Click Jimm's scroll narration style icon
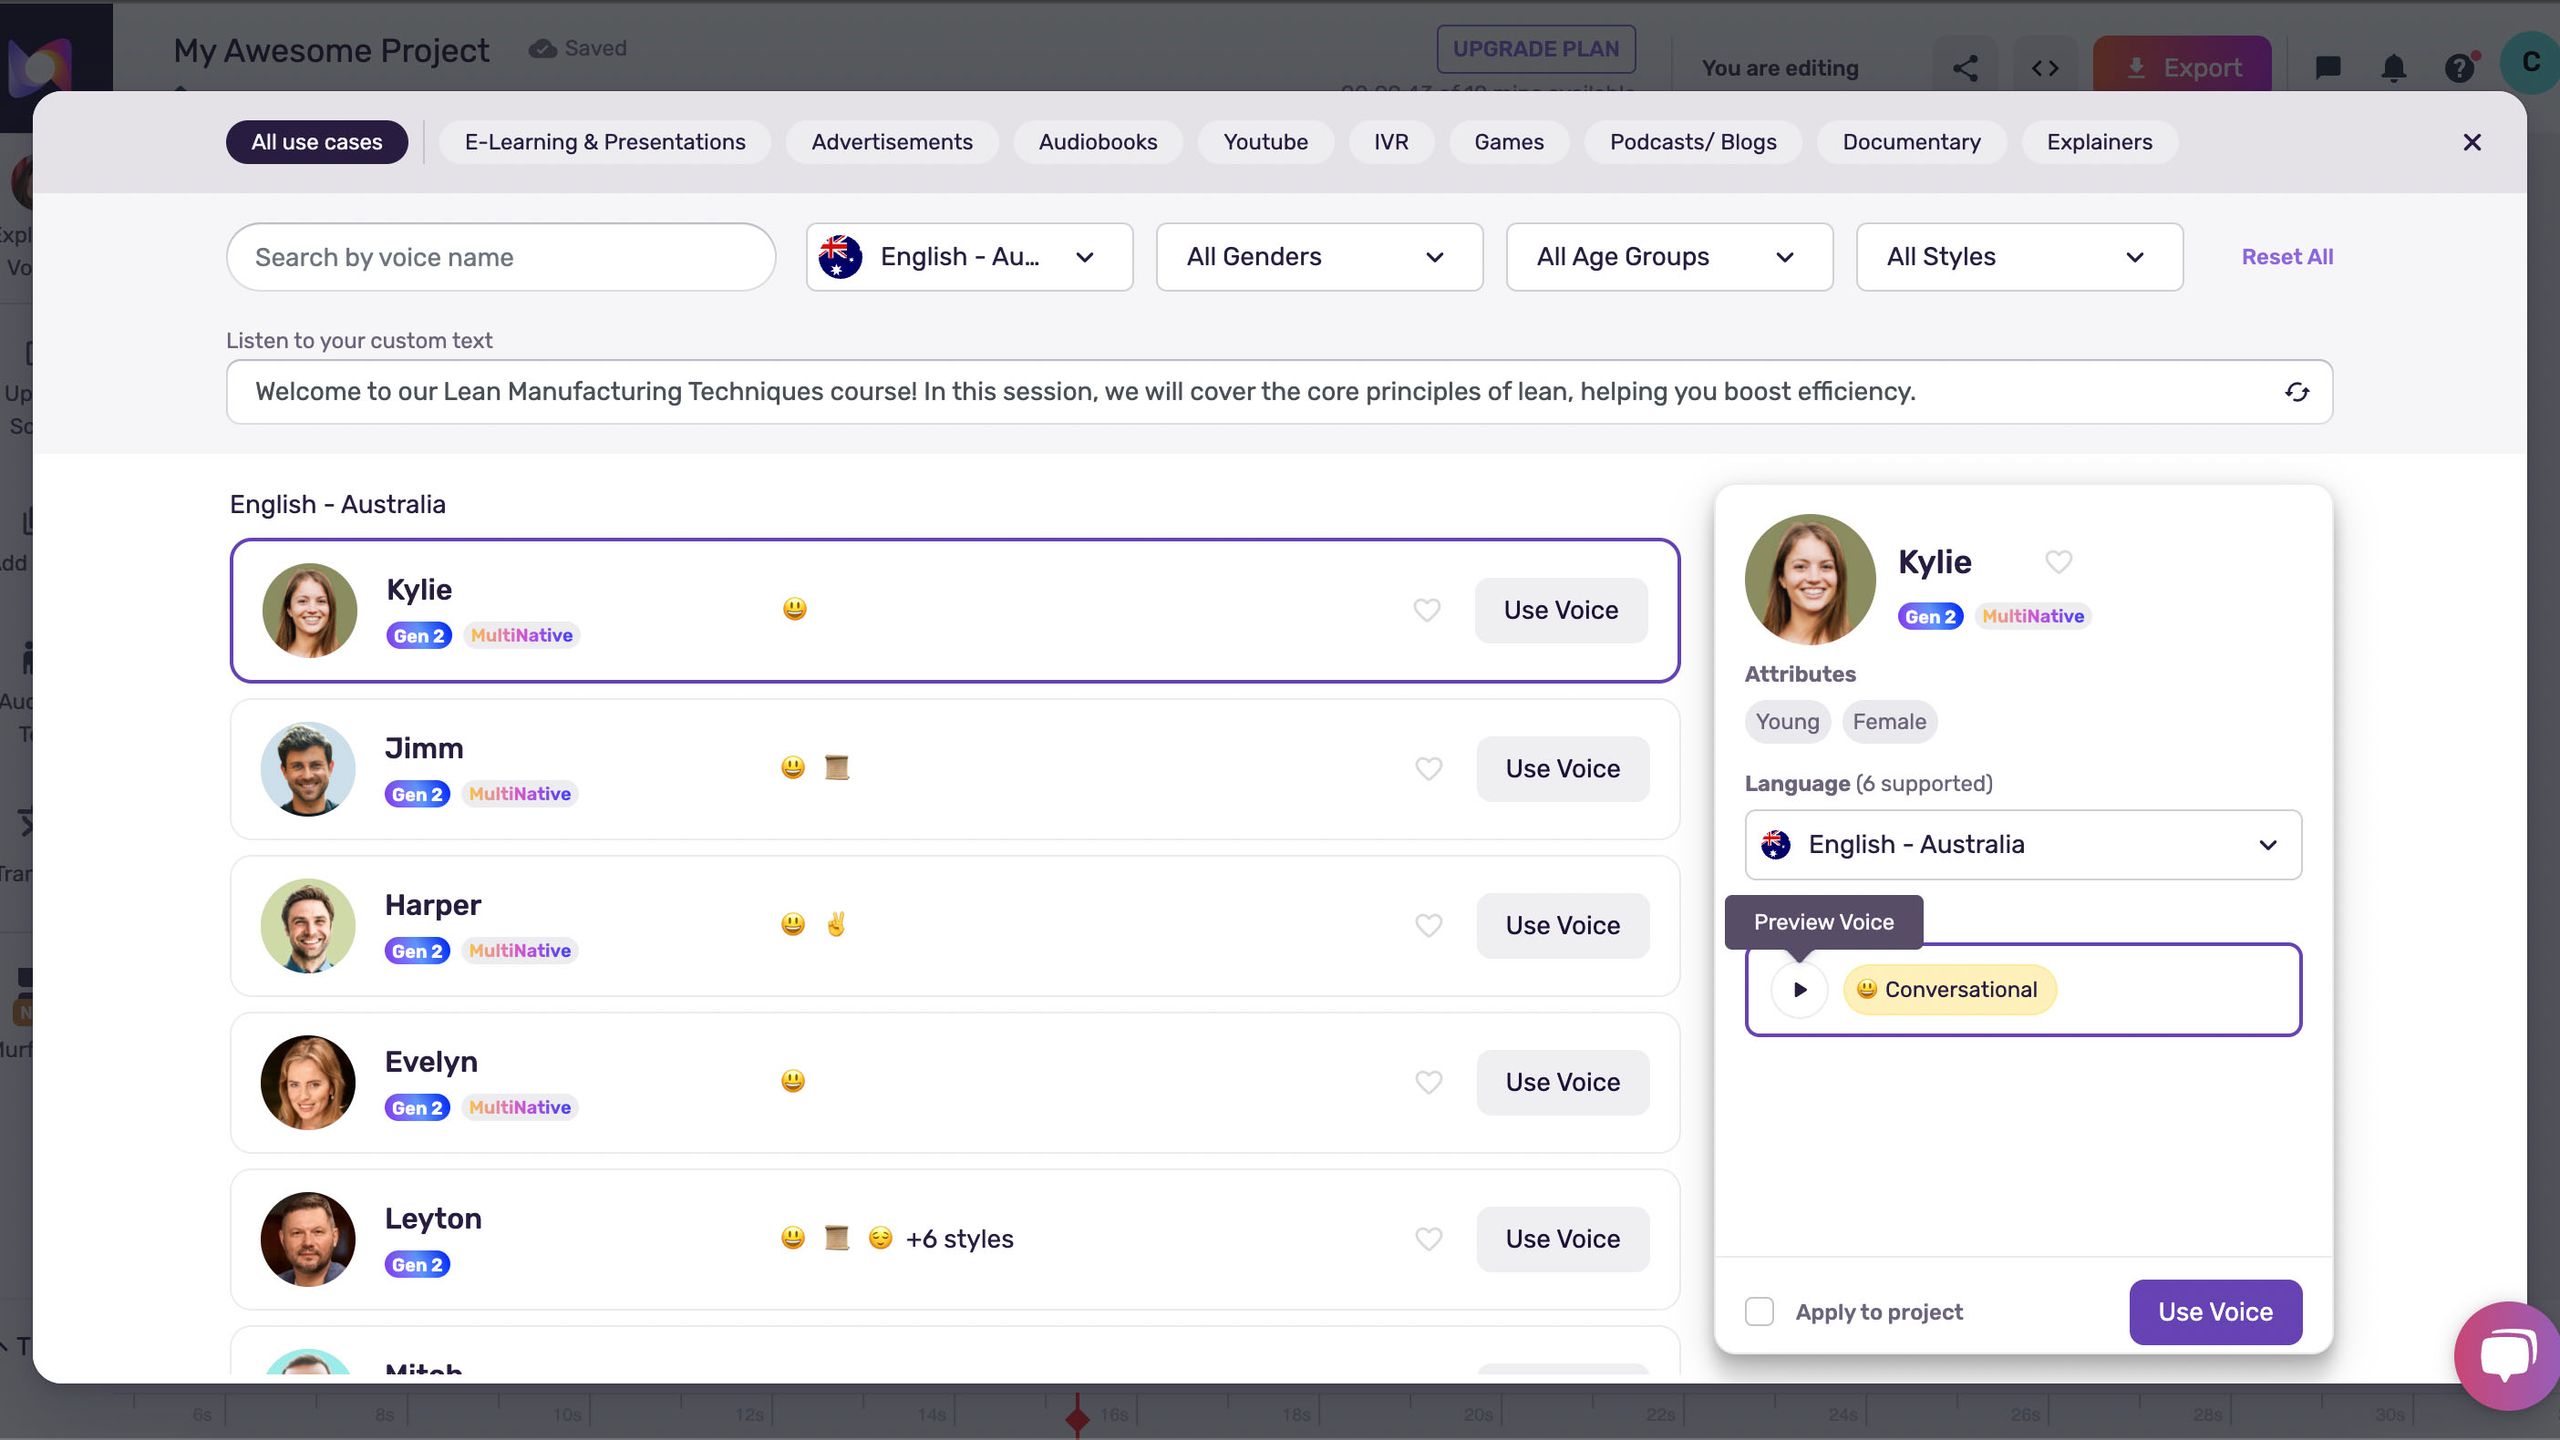The image size is (2560, 1440). (837, 768)
